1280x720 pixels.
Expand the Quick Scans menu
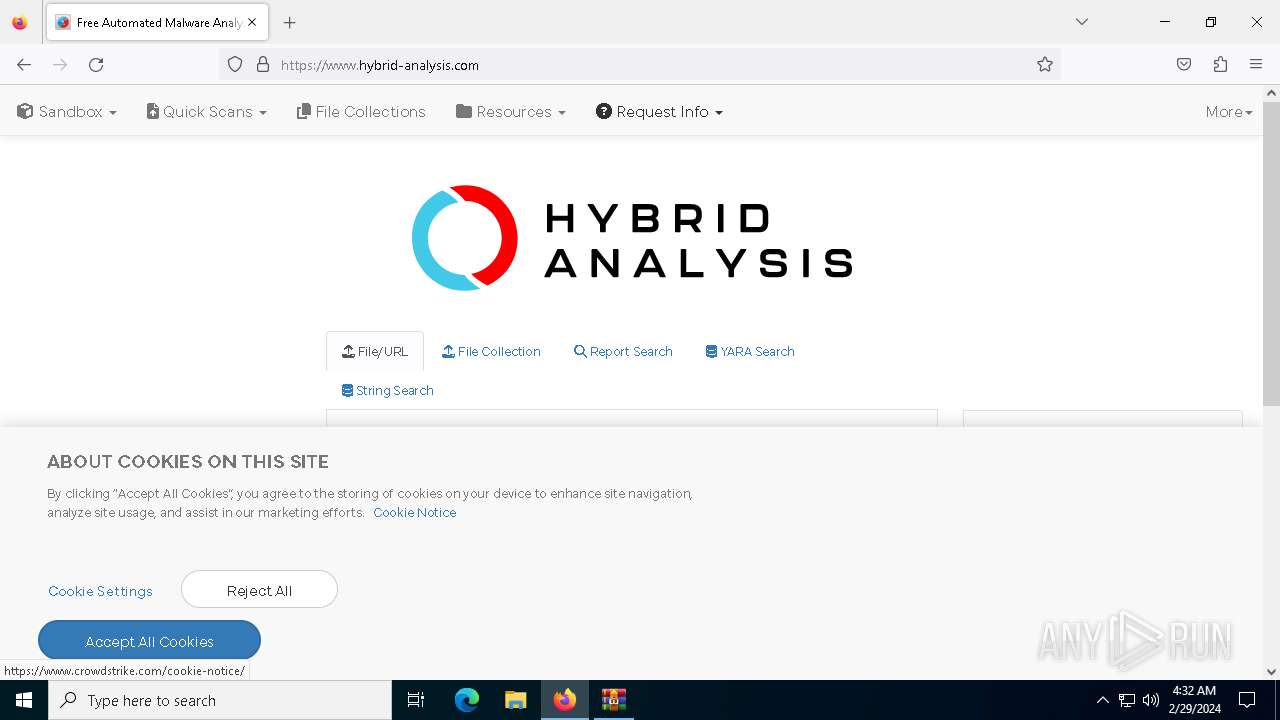click(206, 112)
